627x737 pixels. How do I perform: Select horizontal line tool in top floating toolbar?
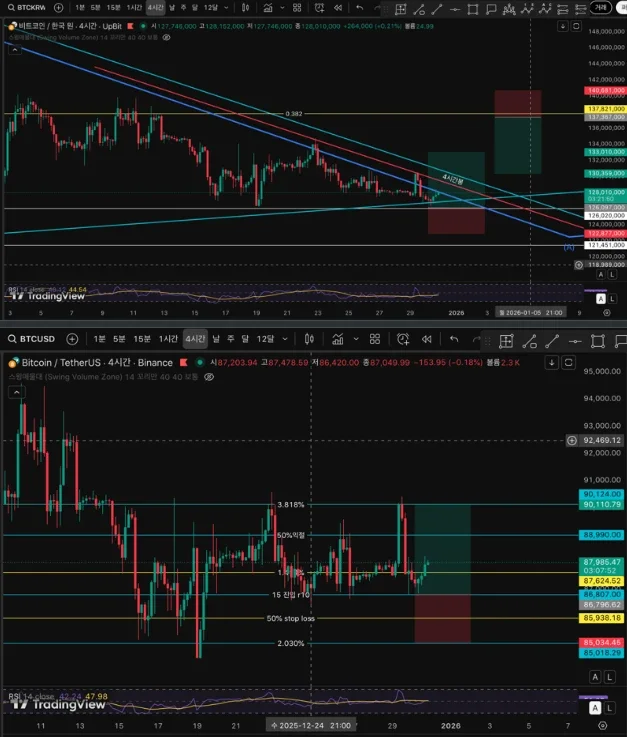click(x=455, y=9)
